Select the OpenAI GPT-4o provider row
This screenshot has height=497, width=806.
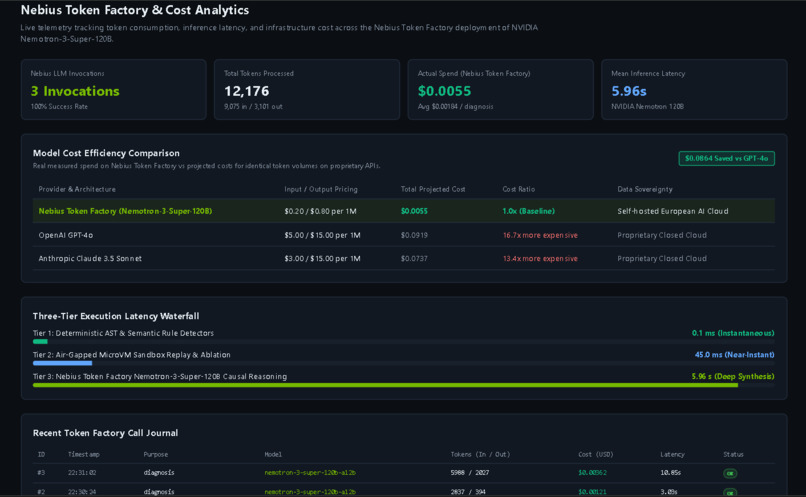[x=404, y=235]
